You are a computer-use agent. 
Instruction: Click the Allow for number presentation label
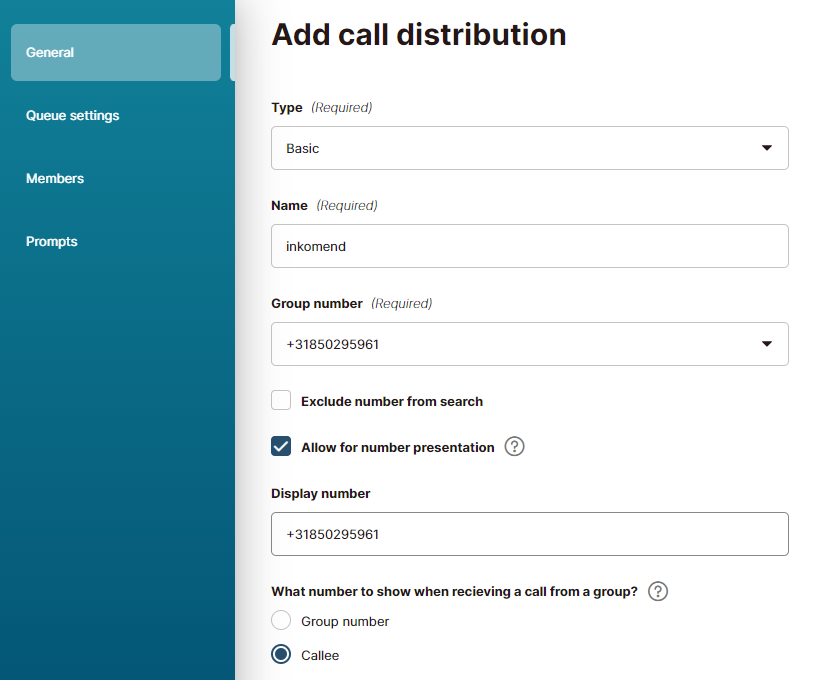tap(397, 448)
